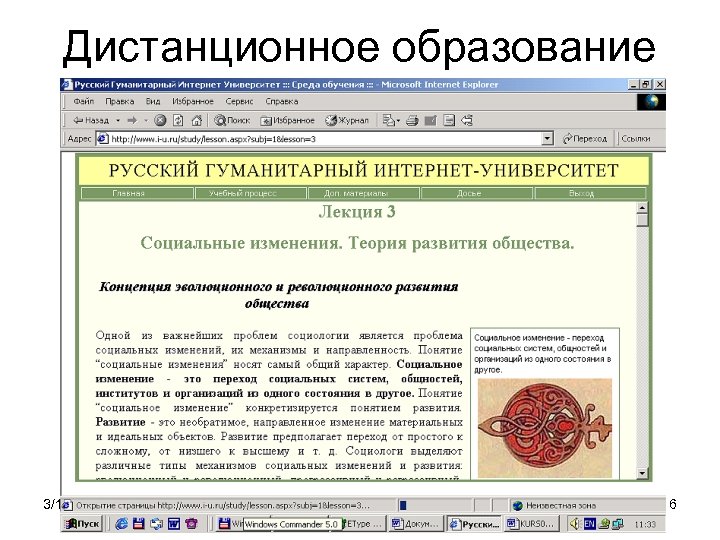Viewport: 720px width, 540px height.
Task: Click the Неизвестная зона status bar entry
Action: click(x=555, y=506)
